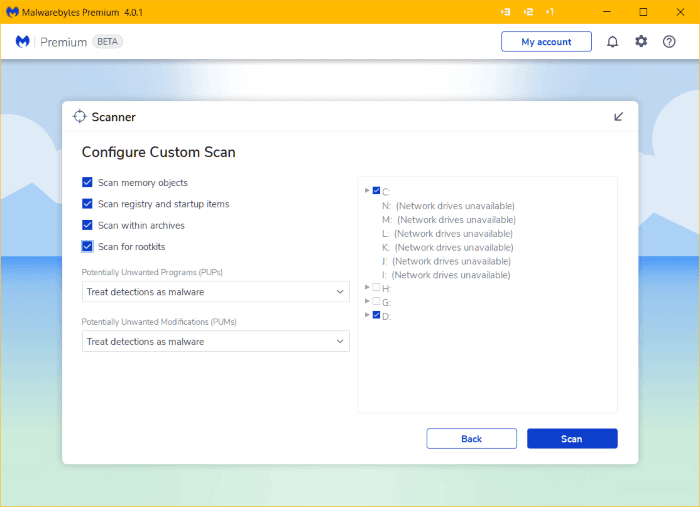Expand the D: drive tree node

tap(367, 315)
